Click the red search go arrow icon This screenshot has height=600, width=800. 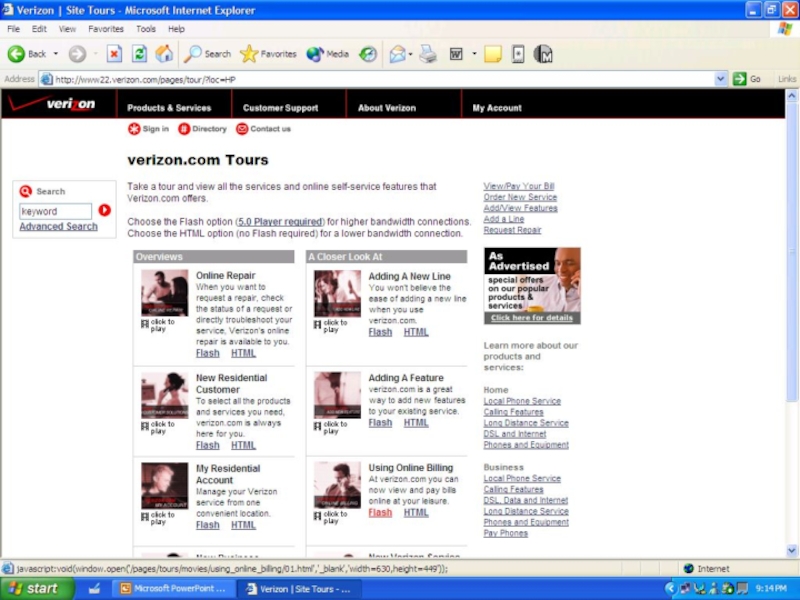104,211
